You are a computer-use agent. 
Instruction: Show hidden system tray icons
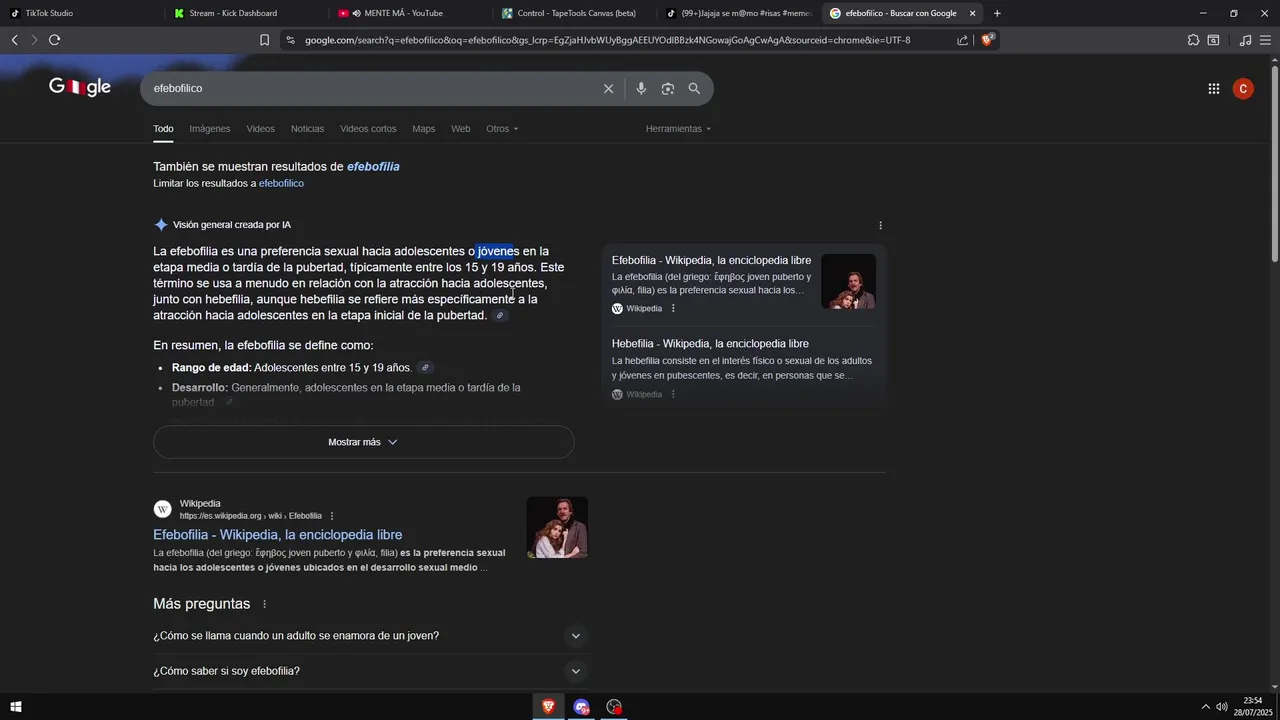(x=1205, y=707)
